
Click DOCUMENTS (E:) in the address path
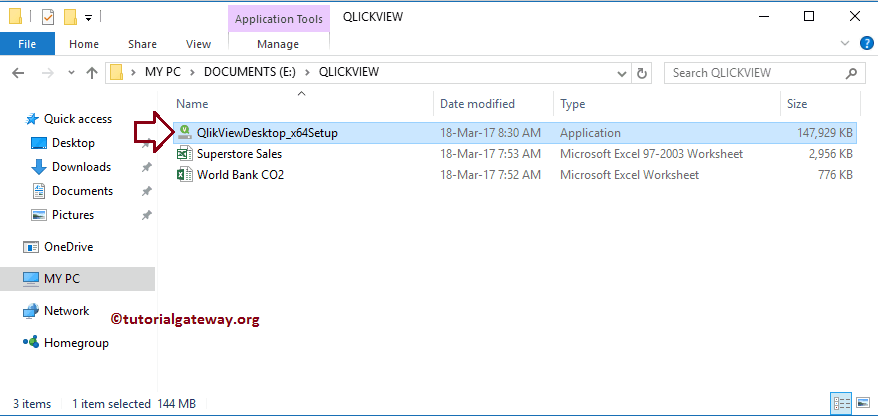click(x=249, y=72)
